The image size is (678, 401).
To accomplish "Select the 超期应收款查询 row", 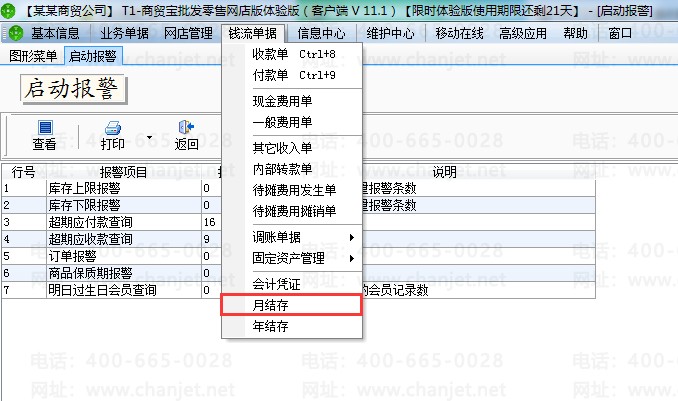I will 298,239.
